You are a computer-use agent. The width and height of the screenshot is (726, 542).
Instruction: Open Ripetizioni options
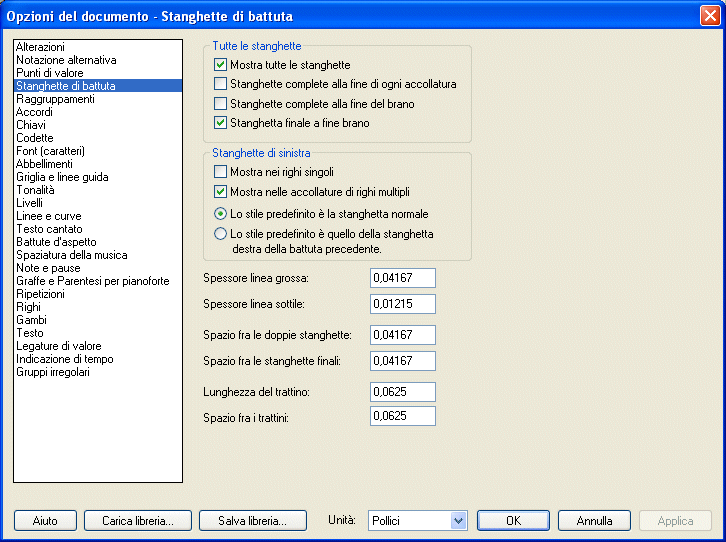(x=98, y=293)
